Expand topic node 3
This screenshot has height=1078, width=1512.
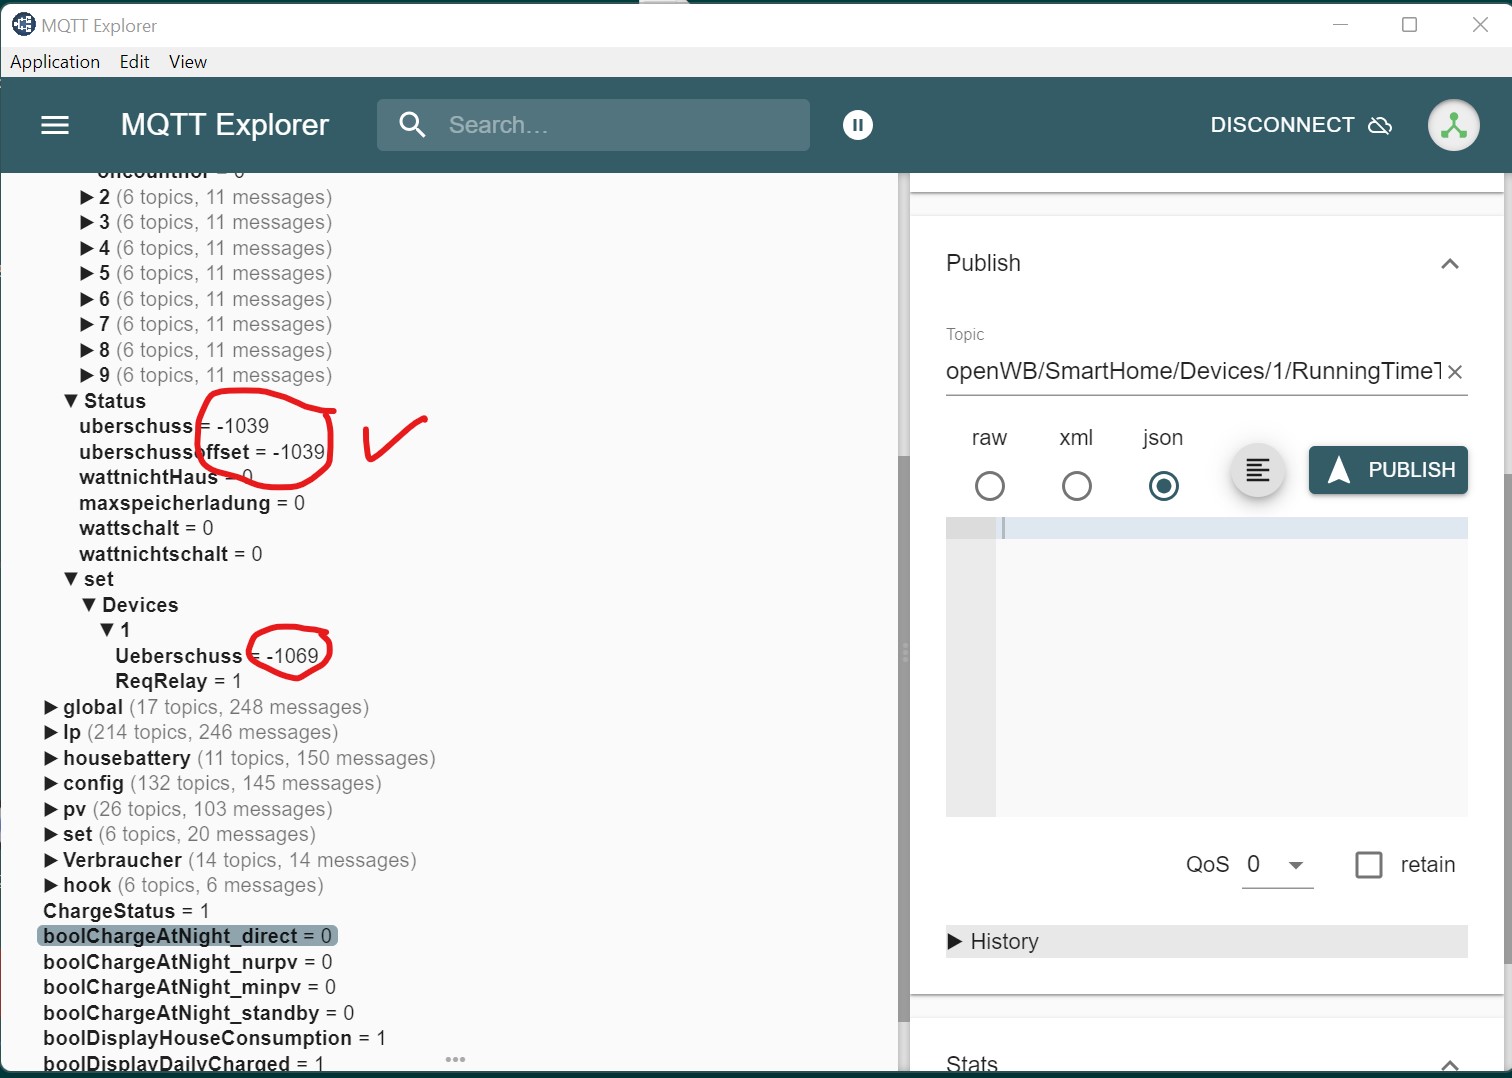tap(87, 222)
